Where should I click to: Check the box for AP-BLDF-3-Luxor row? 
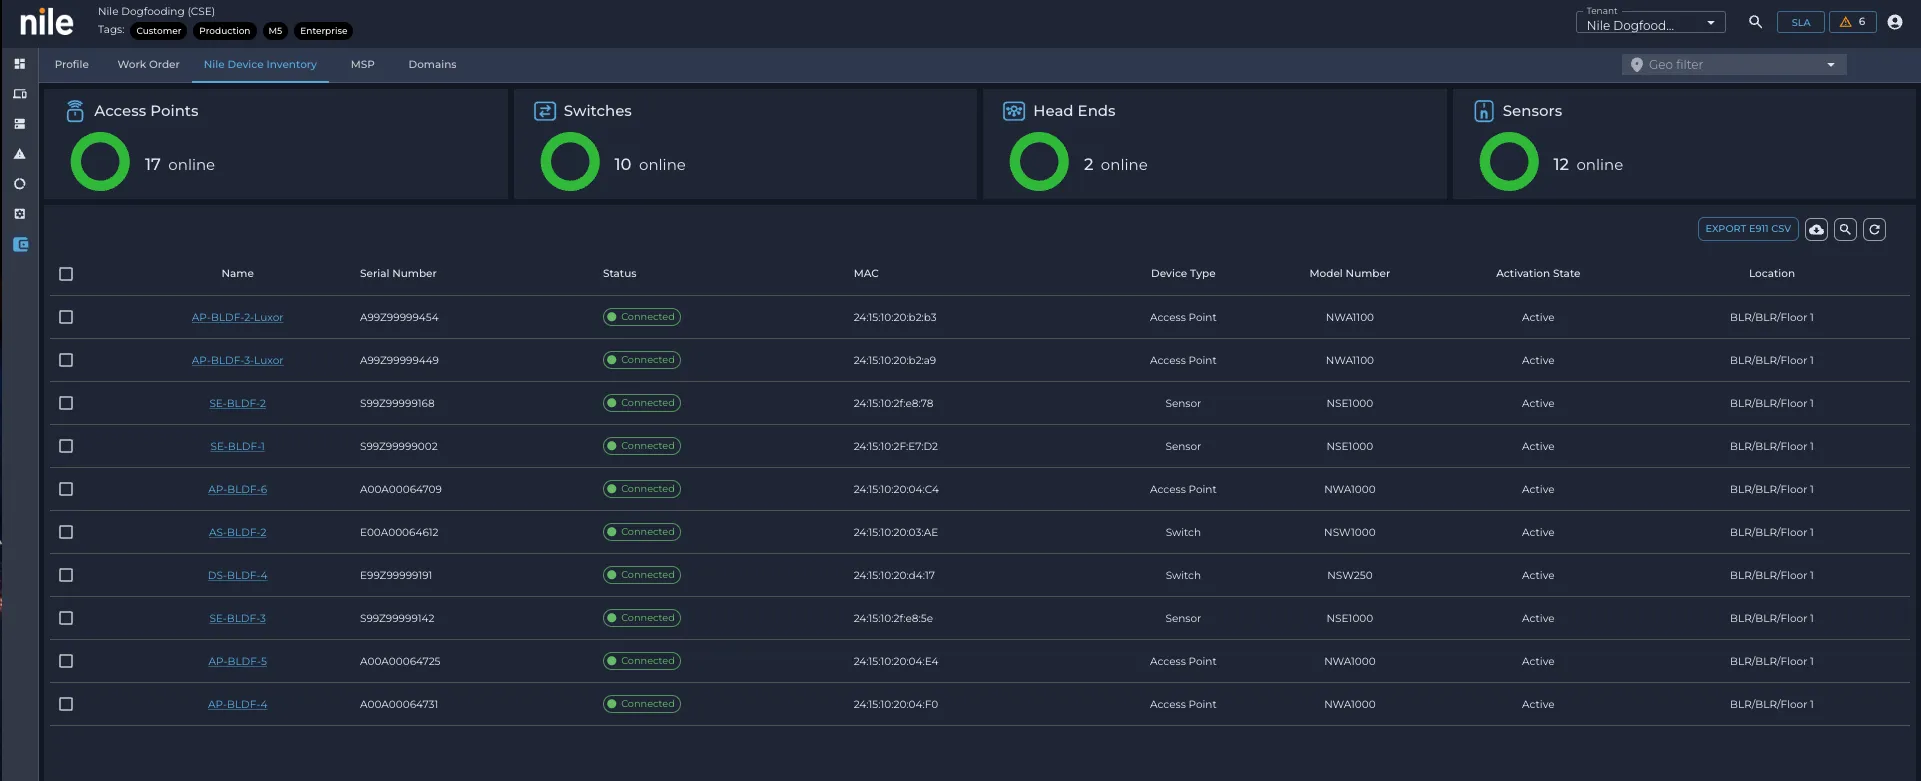click(66, 360)
